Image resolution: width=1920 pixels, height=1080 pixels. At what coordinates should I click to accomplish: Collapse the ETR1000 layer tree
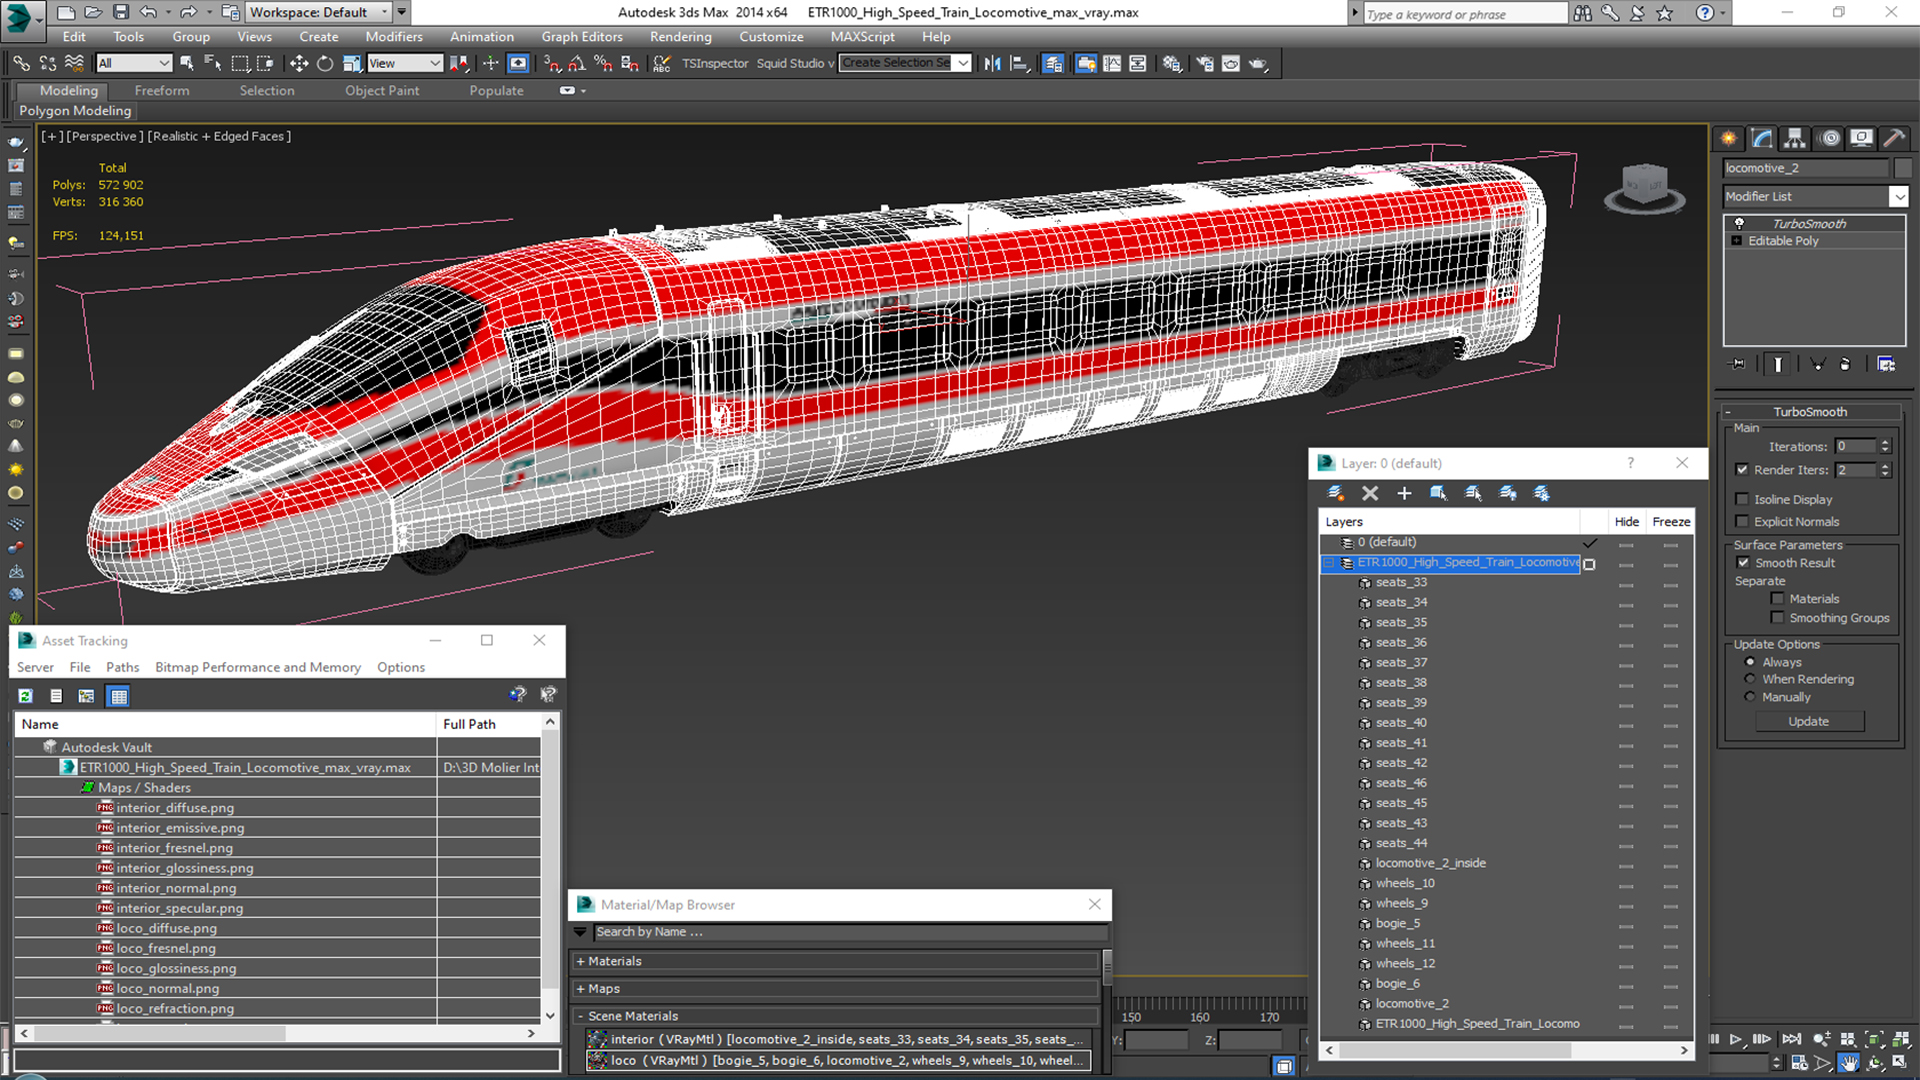[x=1329, y=563]
